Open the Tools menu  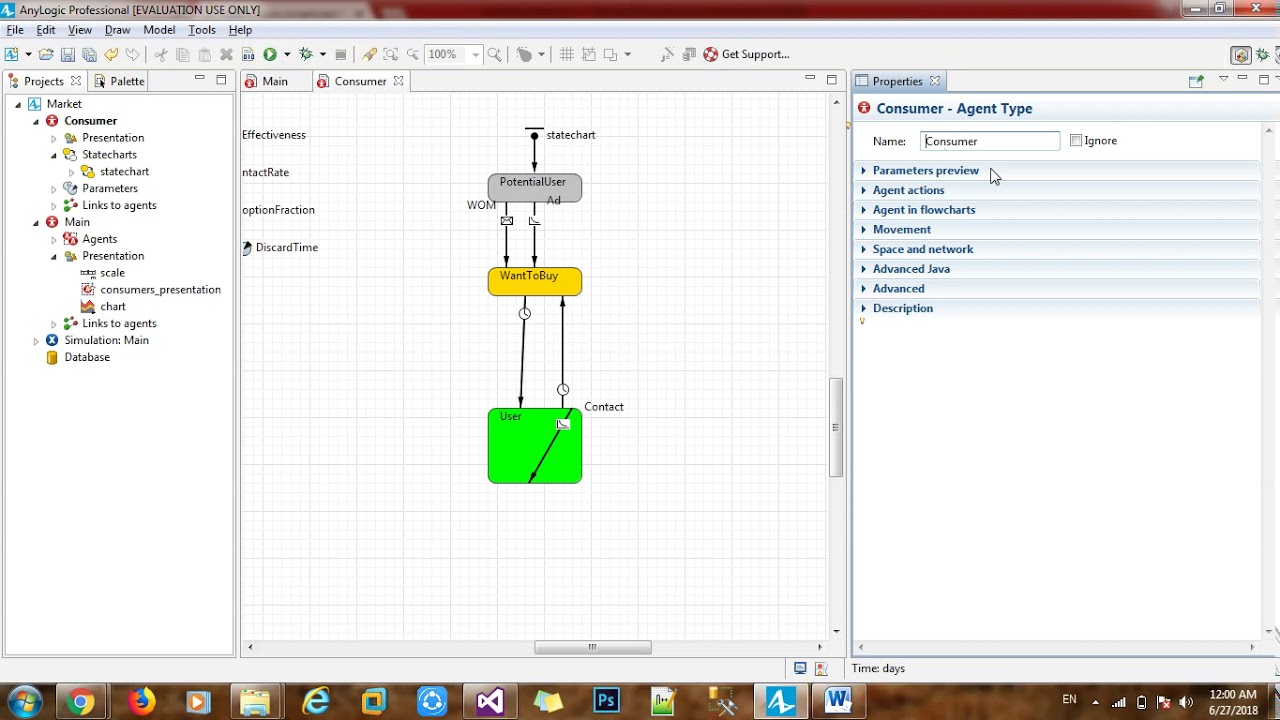click(202, 30)
